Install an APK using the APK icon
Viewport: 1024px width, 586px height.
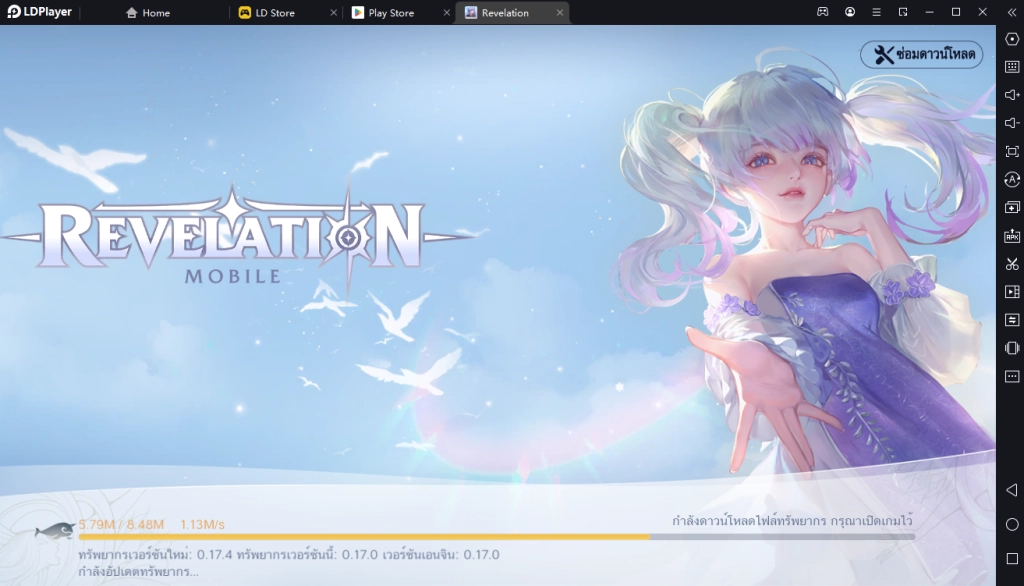(x=1012, y=236)
